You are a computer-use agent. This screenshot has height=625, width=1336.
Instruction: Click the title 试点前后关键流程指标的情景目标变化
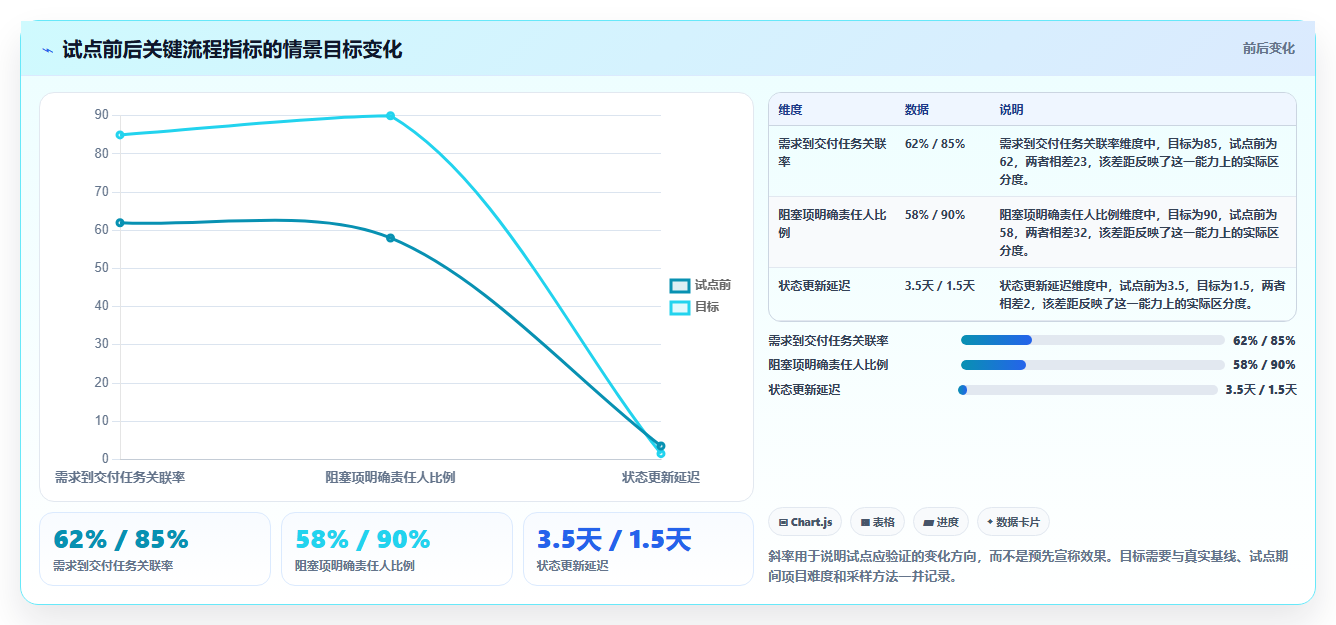pyautogui.click(x=232, y=50)
